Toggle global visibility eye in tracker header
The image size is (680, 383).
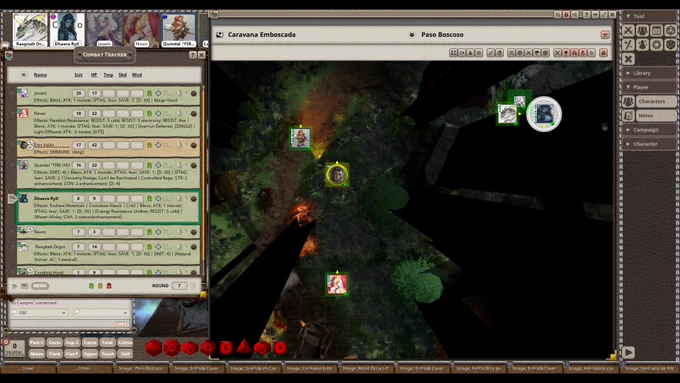click(23, 75)
